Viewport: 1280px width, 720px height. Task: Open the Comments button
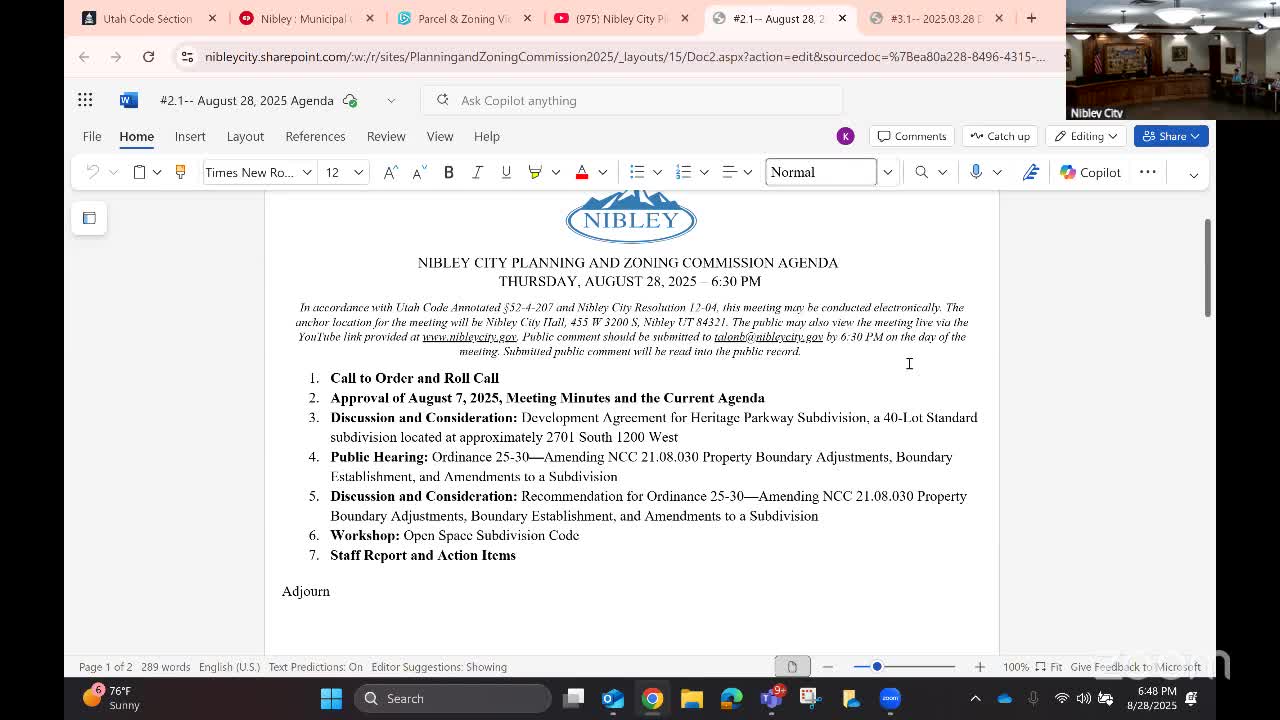(912, 136)
